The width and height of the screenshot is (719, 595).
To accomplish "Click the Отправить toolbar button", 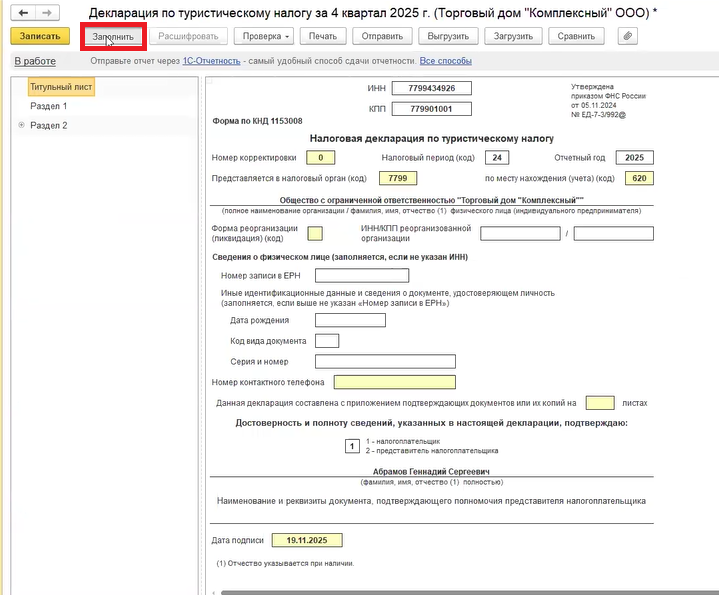I will coord(382,36).
